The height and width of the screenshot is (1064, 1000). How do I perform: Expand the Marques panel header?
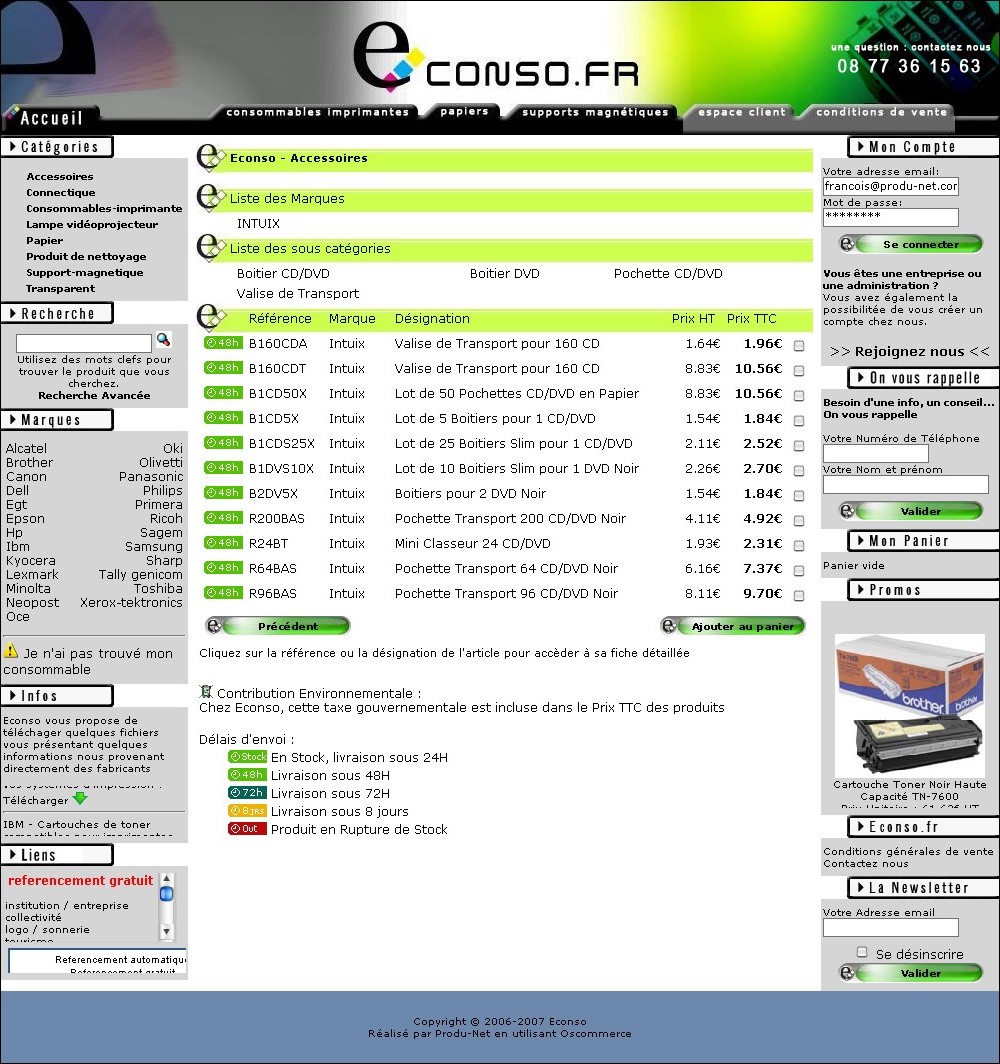[57, 420]
